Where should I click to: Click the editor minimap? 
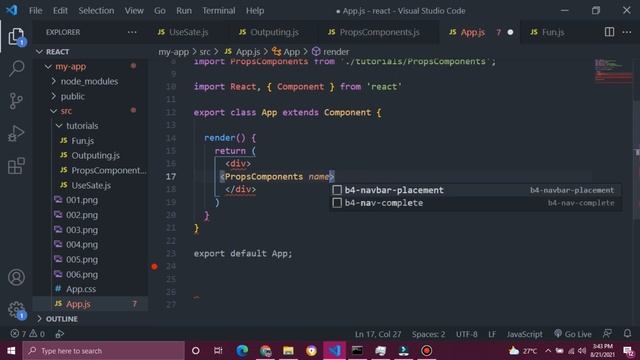pos(613,70)
